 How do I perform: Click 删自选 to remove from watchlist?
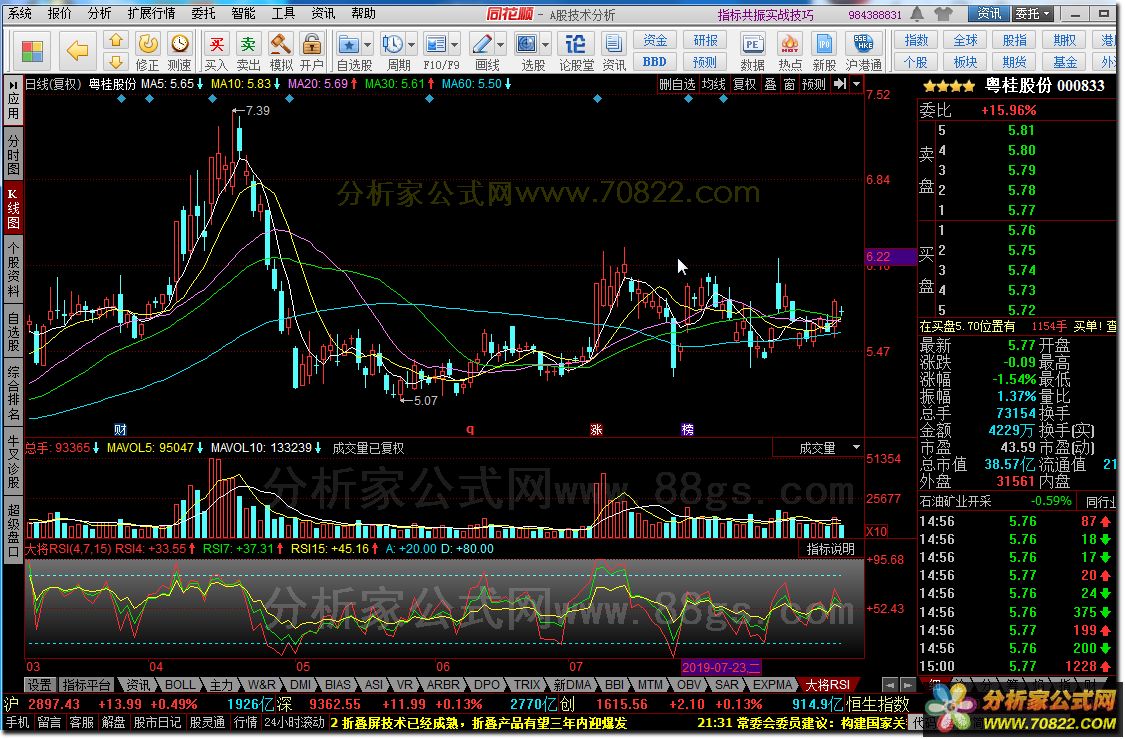click(x=677, y=84)
